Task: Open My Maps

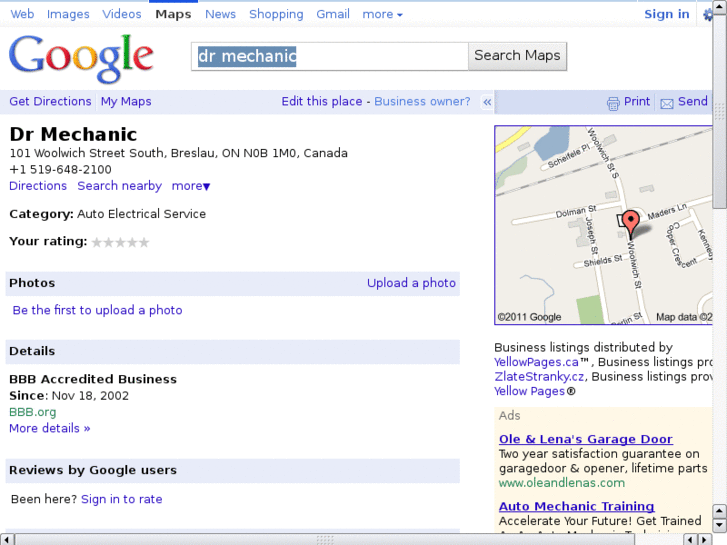Action: coord(126,102)
